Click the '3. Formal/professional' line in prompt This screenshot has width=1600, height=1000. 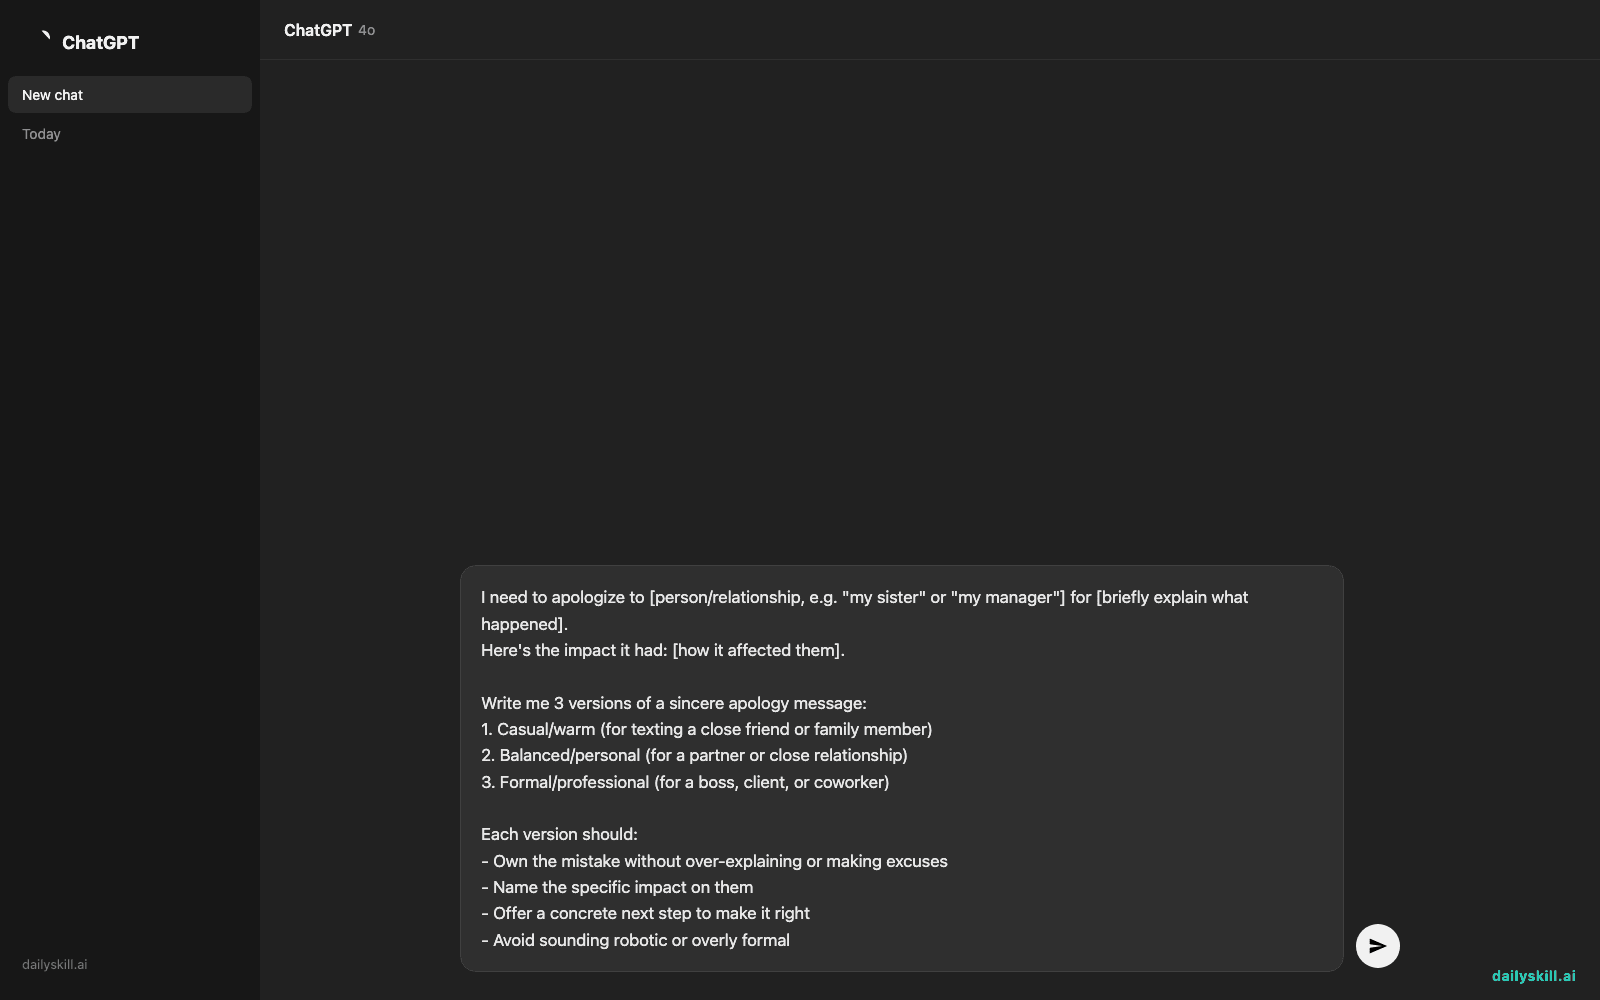point(685,782)
